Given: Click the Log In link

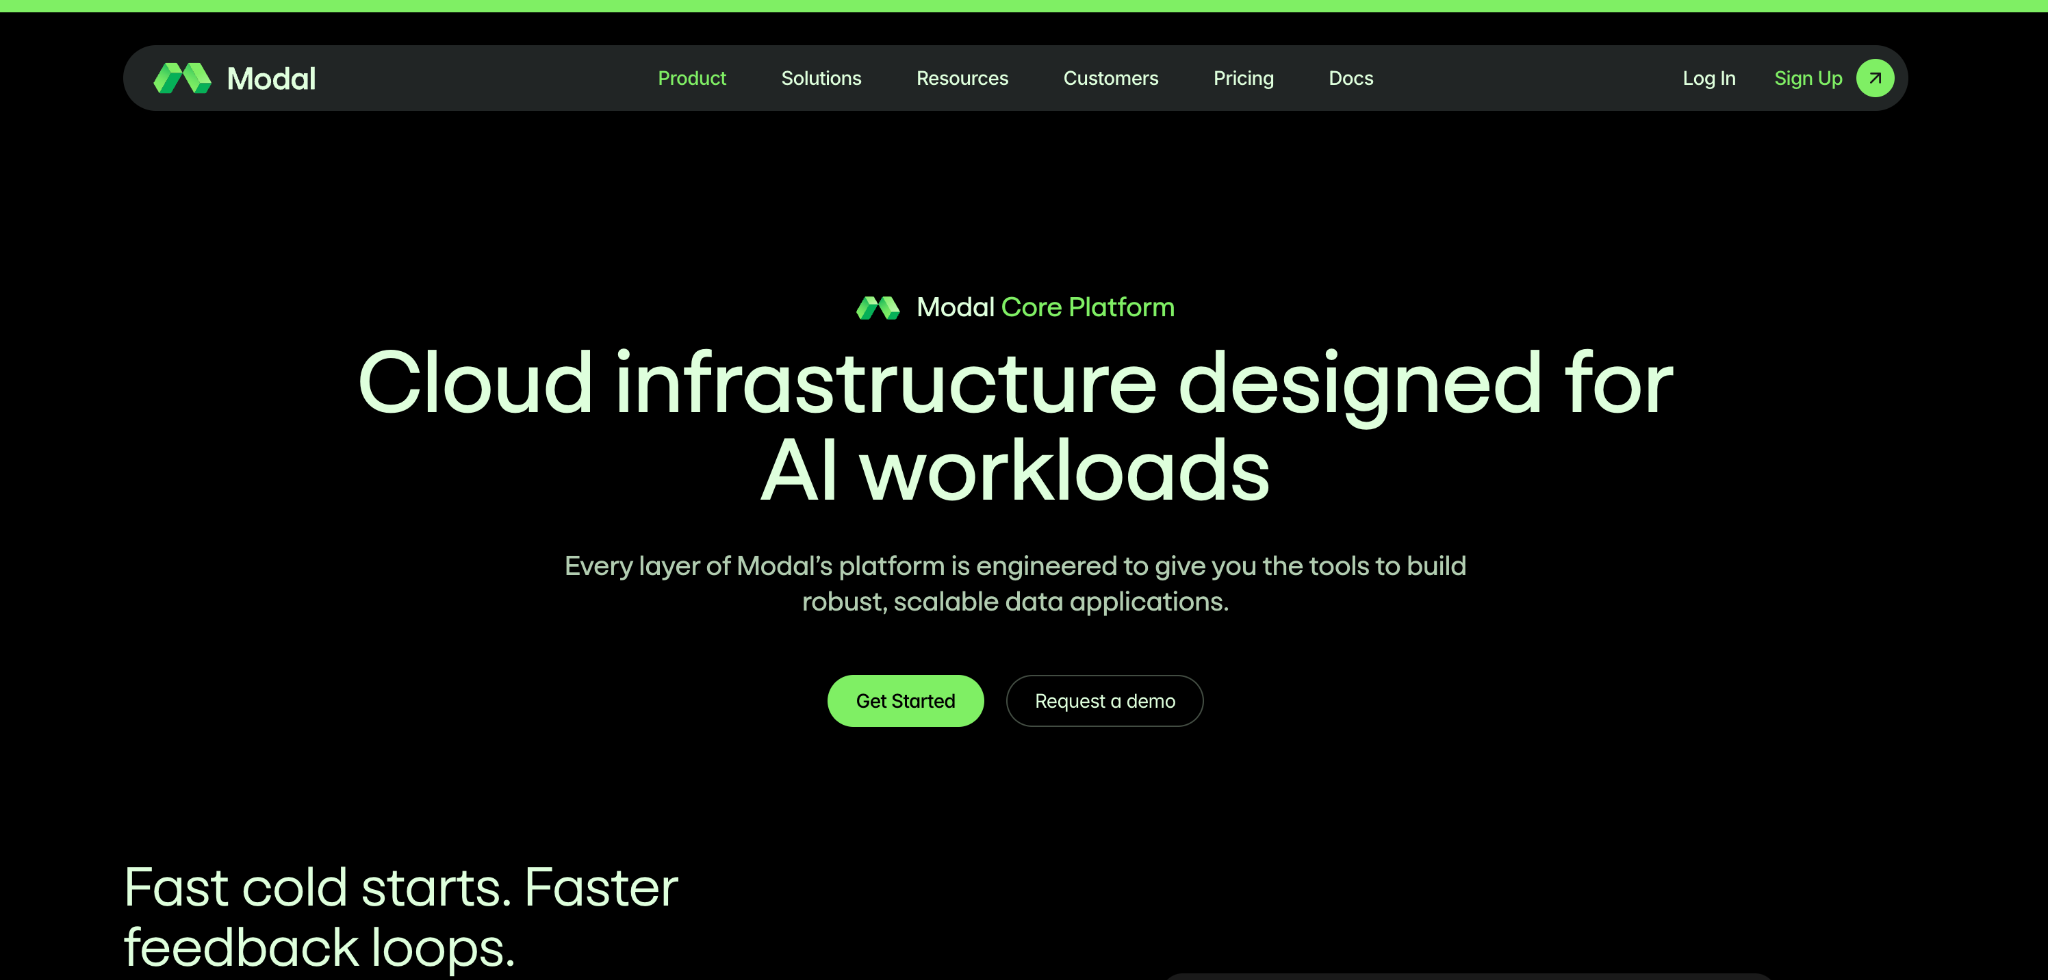Looking at the screenshot, I should [1709, 78].
